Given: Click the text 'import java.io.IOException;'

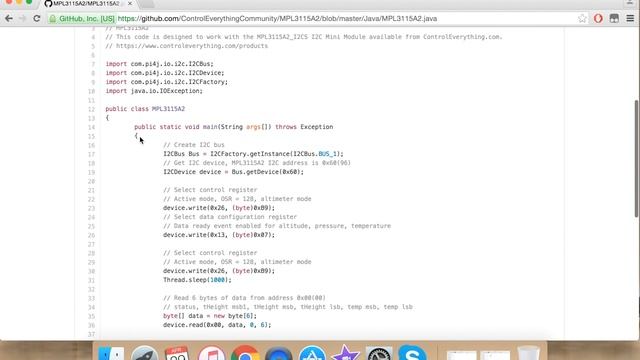Looking at the screenshot, I should tap(154, 91).
